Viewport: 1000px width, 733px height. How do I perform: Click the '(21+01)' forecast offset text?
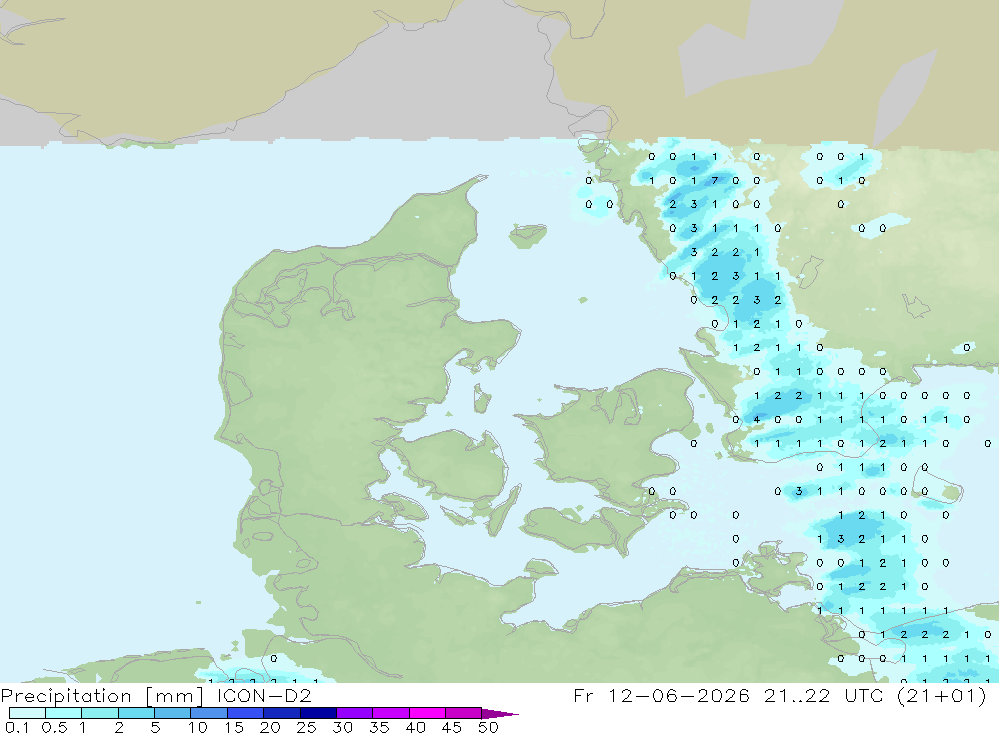point(942,695)
